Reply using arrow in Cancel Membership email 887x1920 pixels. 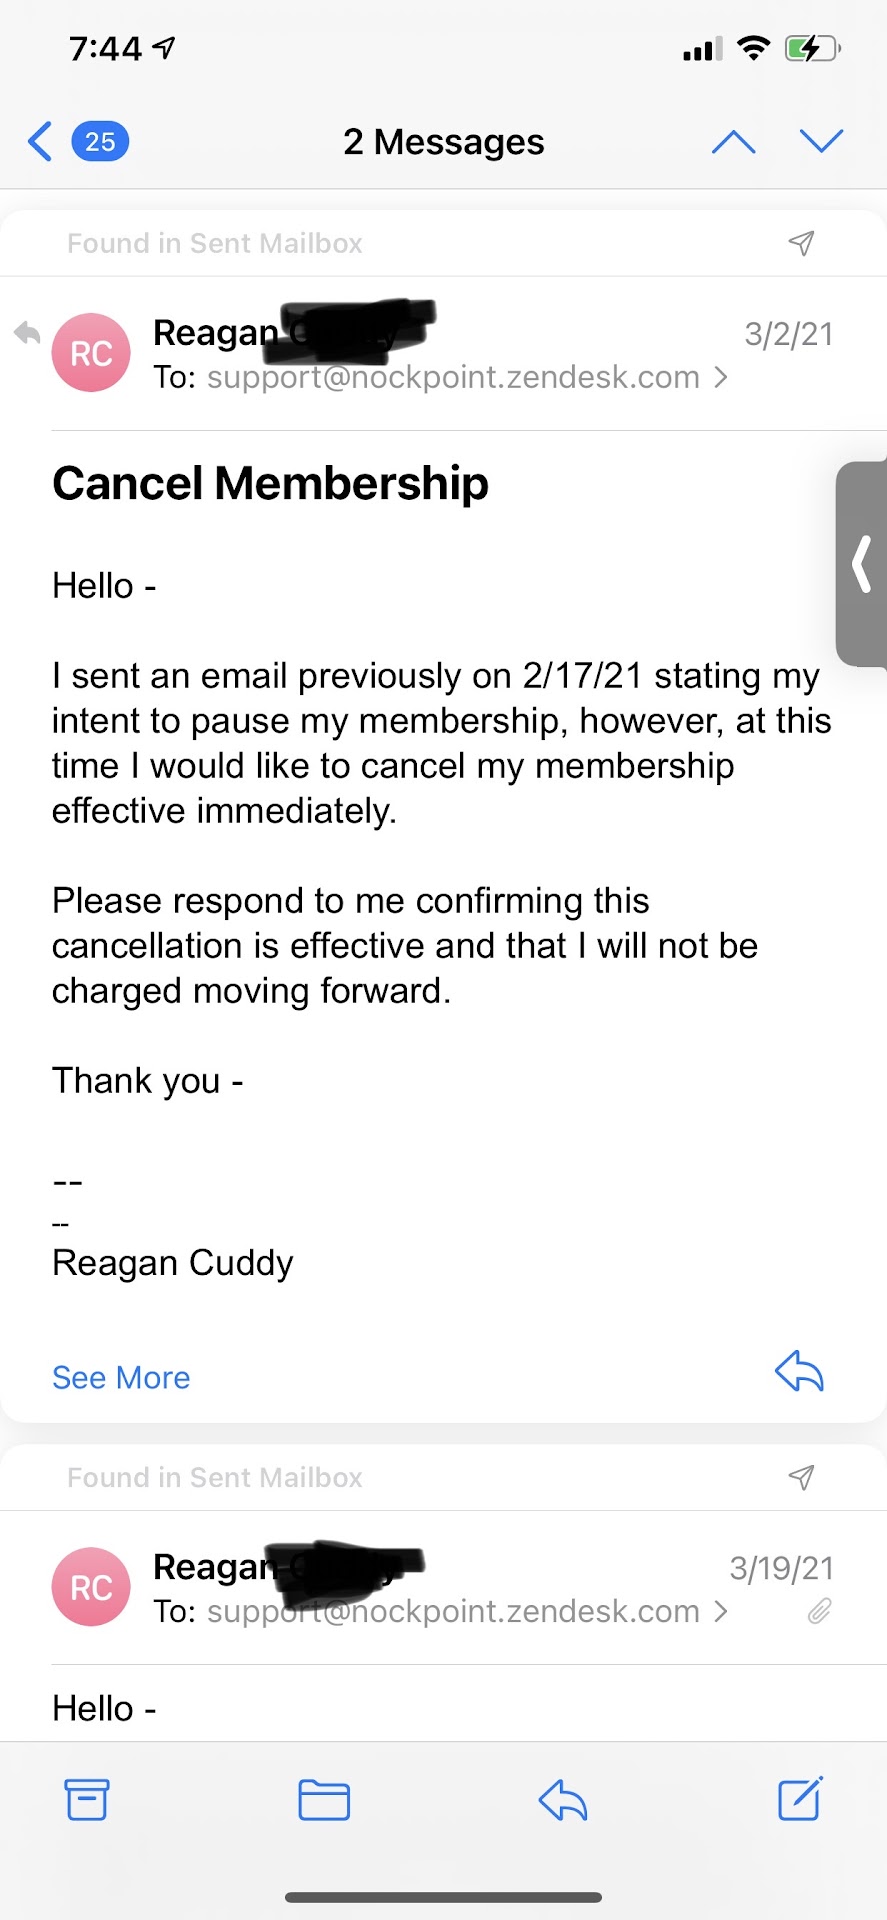[799, 1372]
